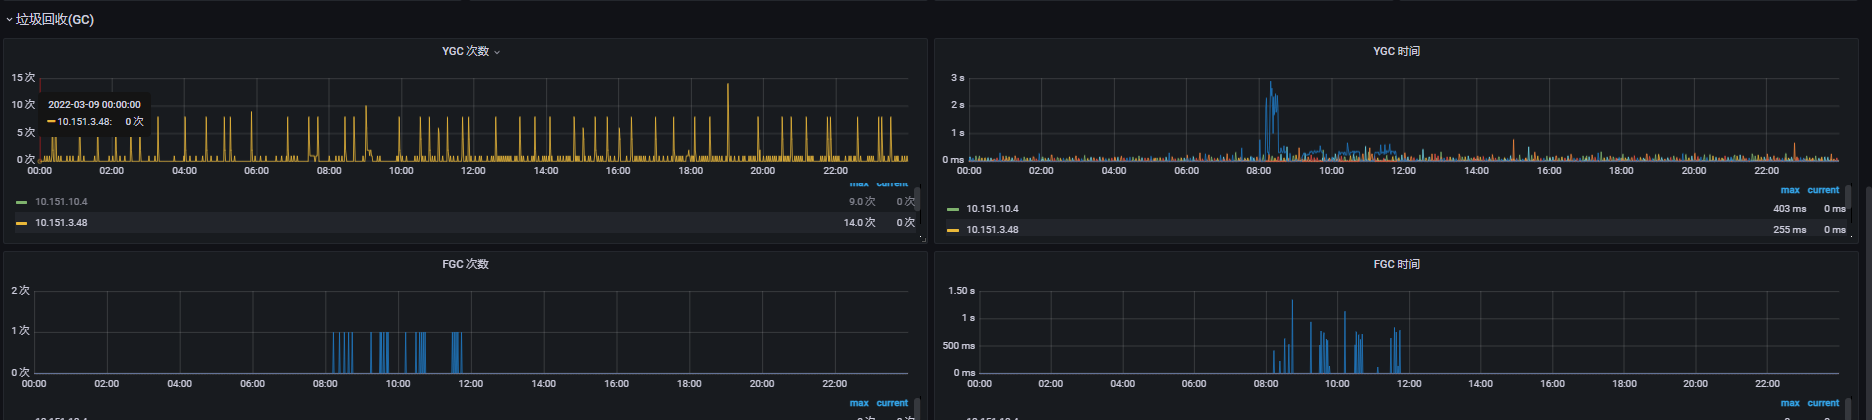Click the 9.0 次 max value in YGC 次数 legend
The height and width of the screenshot is (420, 1872).
(x=862, y=202)
